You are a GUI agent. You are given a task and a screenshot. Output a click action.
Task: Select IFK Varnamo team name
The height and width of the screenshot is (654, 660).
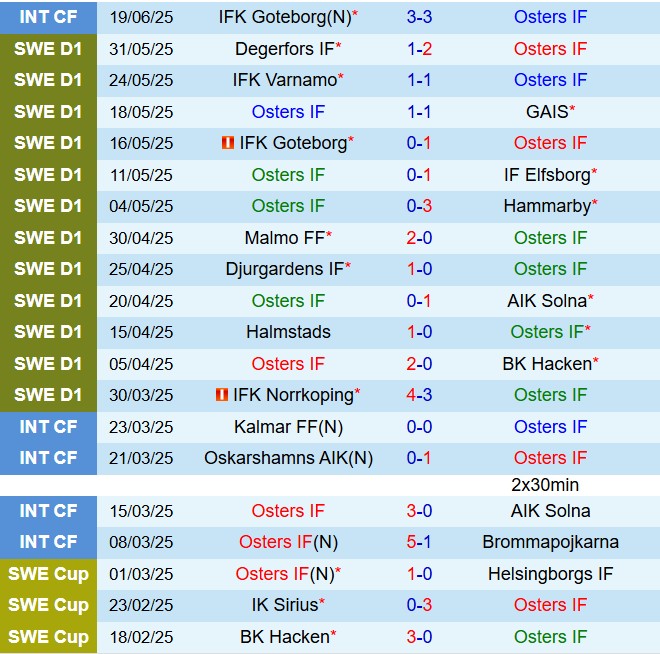coord(284,80)
